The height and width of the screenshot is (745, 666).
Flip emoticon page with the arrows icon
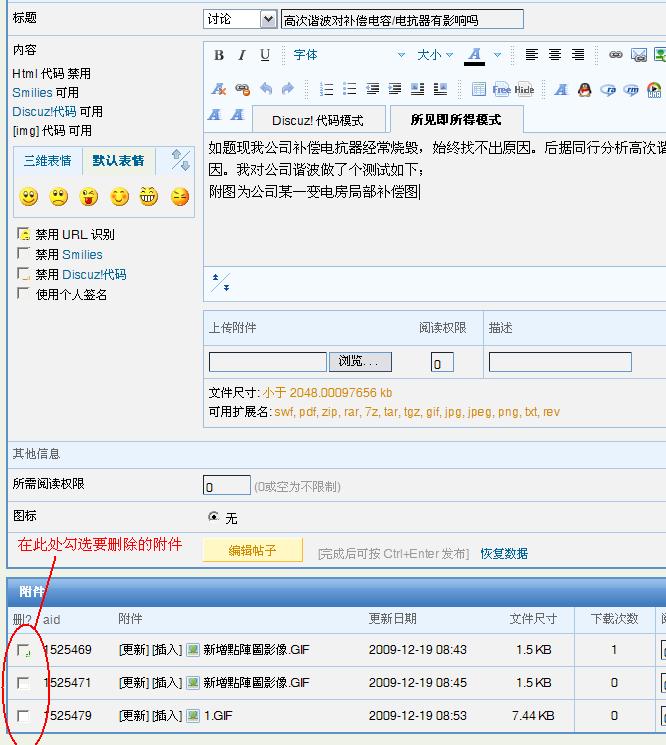pos(181,160)
